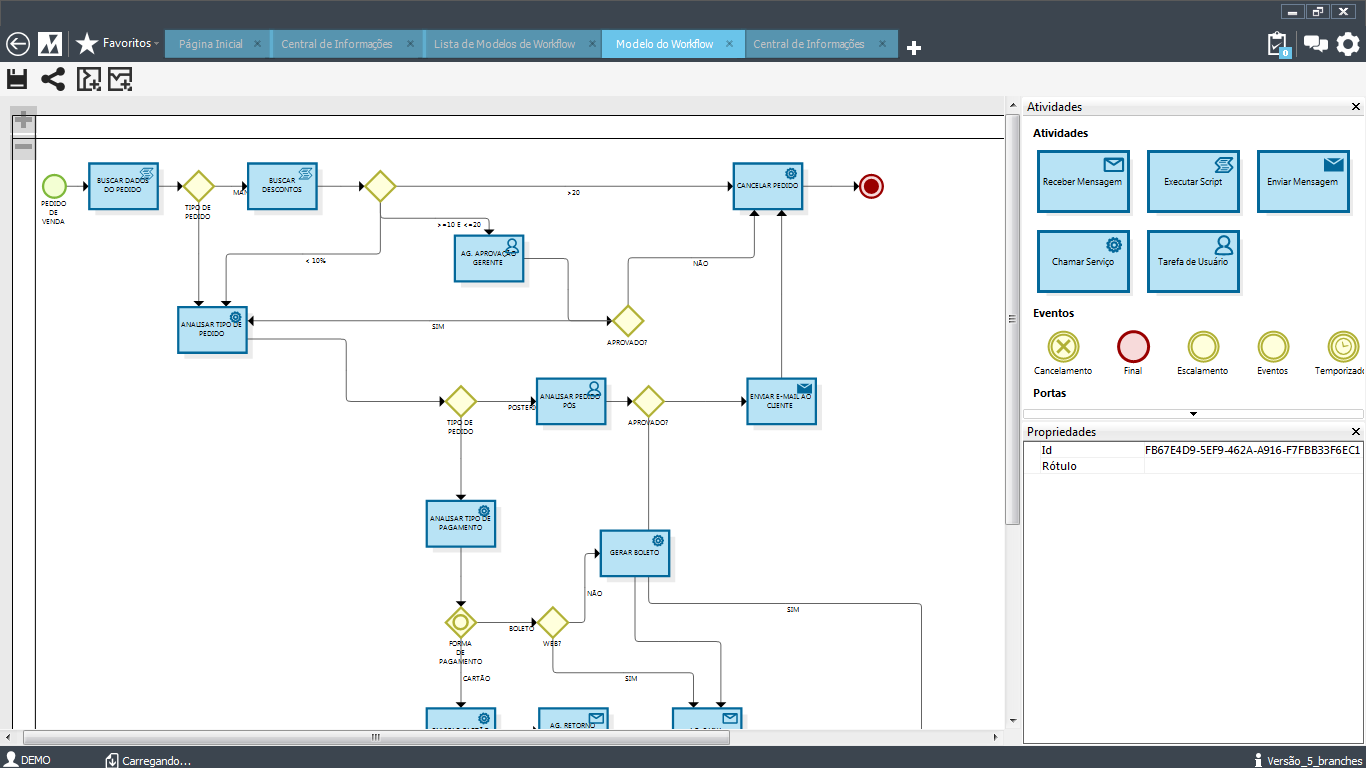Select the Executar Script activity
This screenshot has width=1366, height=768.
[1193, 181]
